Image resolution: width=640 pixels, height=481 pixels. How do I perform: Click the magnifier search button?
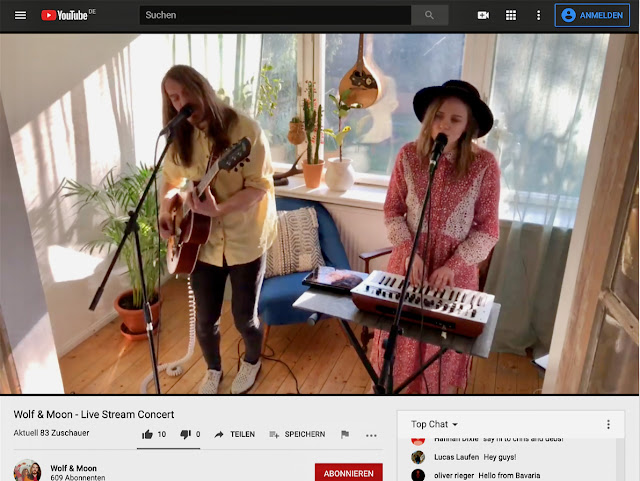click(x=429, y=15)
